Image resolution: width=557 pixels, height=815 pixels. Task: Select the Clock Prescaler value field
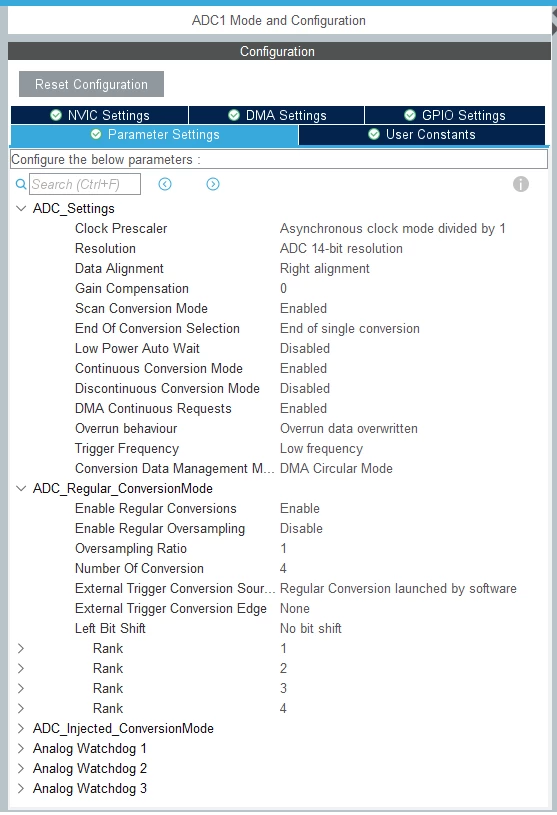tap(392, 229)
